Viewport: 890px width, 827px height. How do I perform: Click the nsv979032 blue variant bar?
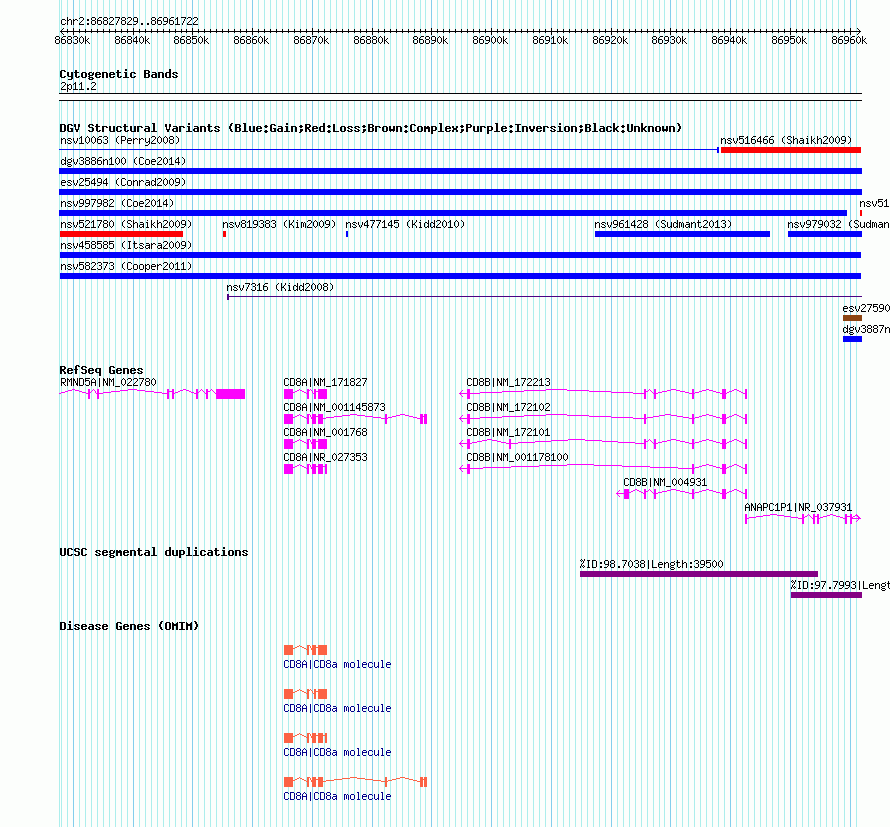pyautogui.click(x=825, y=234)
